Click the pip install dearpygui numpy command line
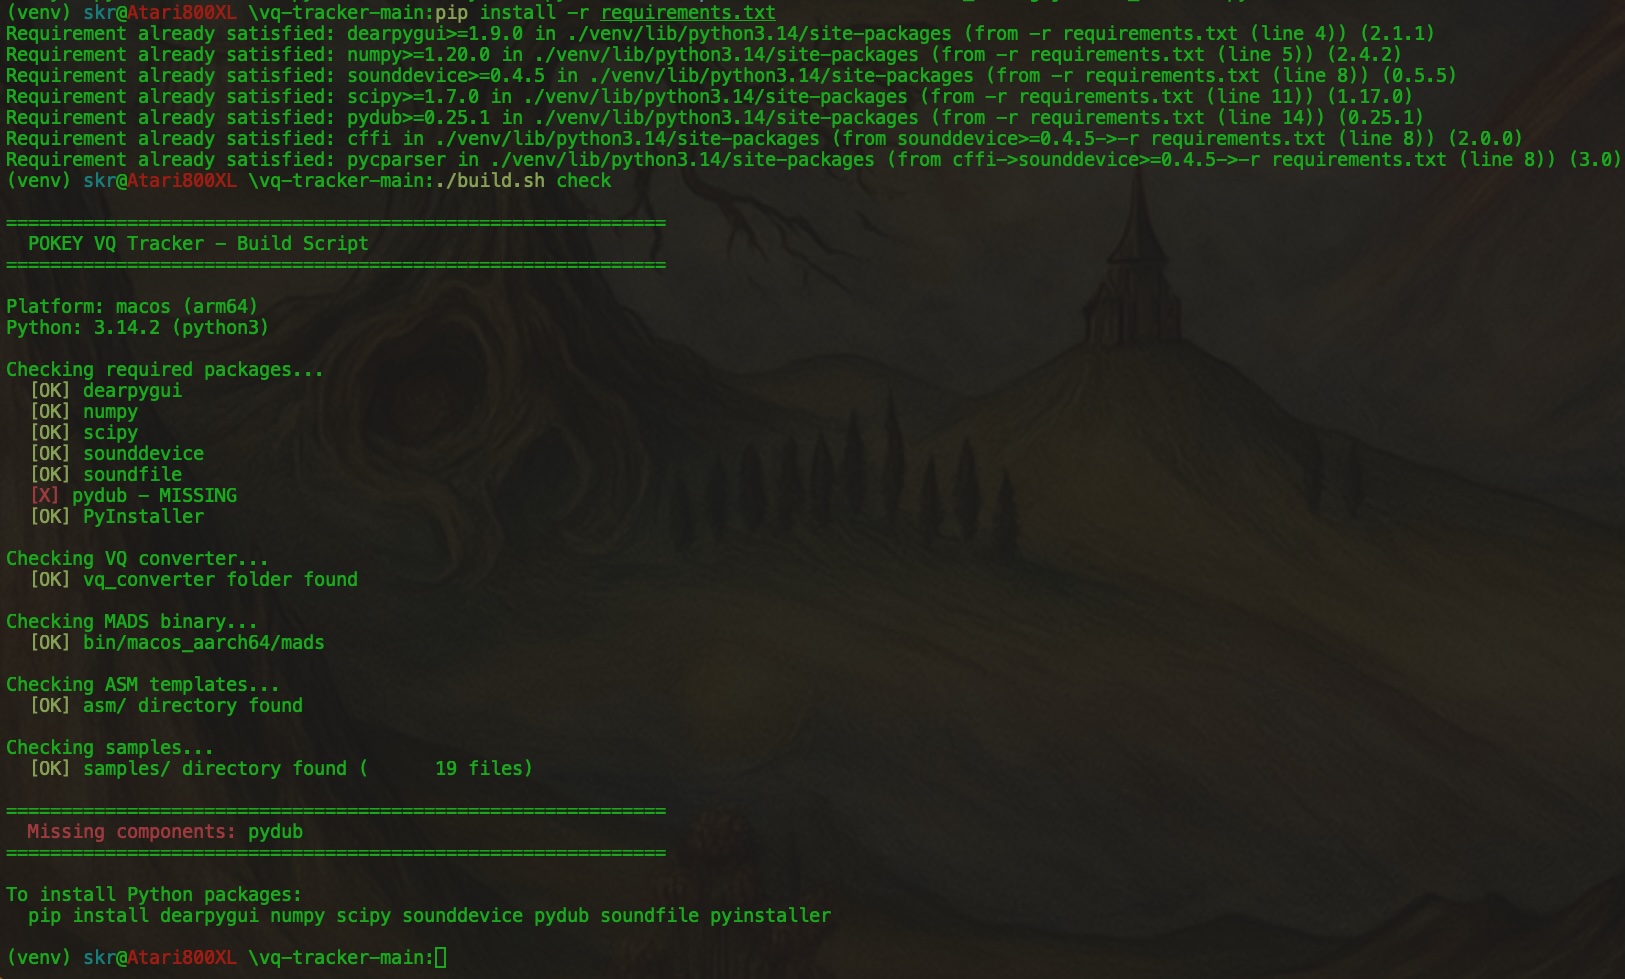The height and width of the screenshot is (979, 1625). [430, 916]
